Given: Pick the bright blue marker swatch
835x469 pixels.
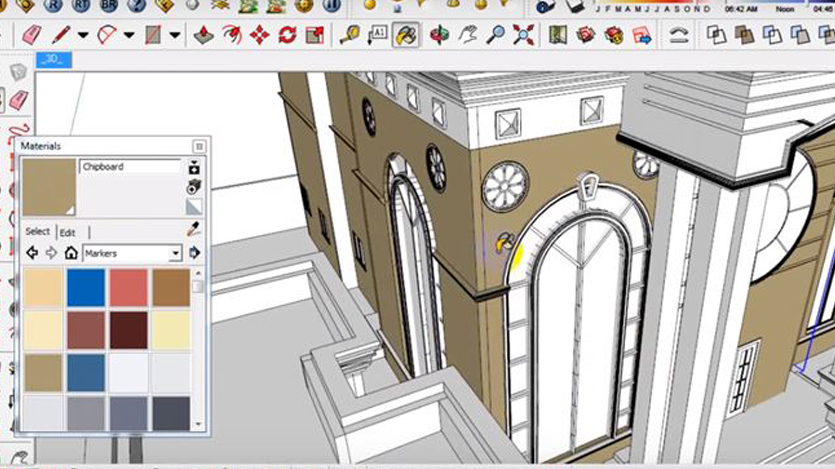Looking at the screenshot, I should point(86,288).
